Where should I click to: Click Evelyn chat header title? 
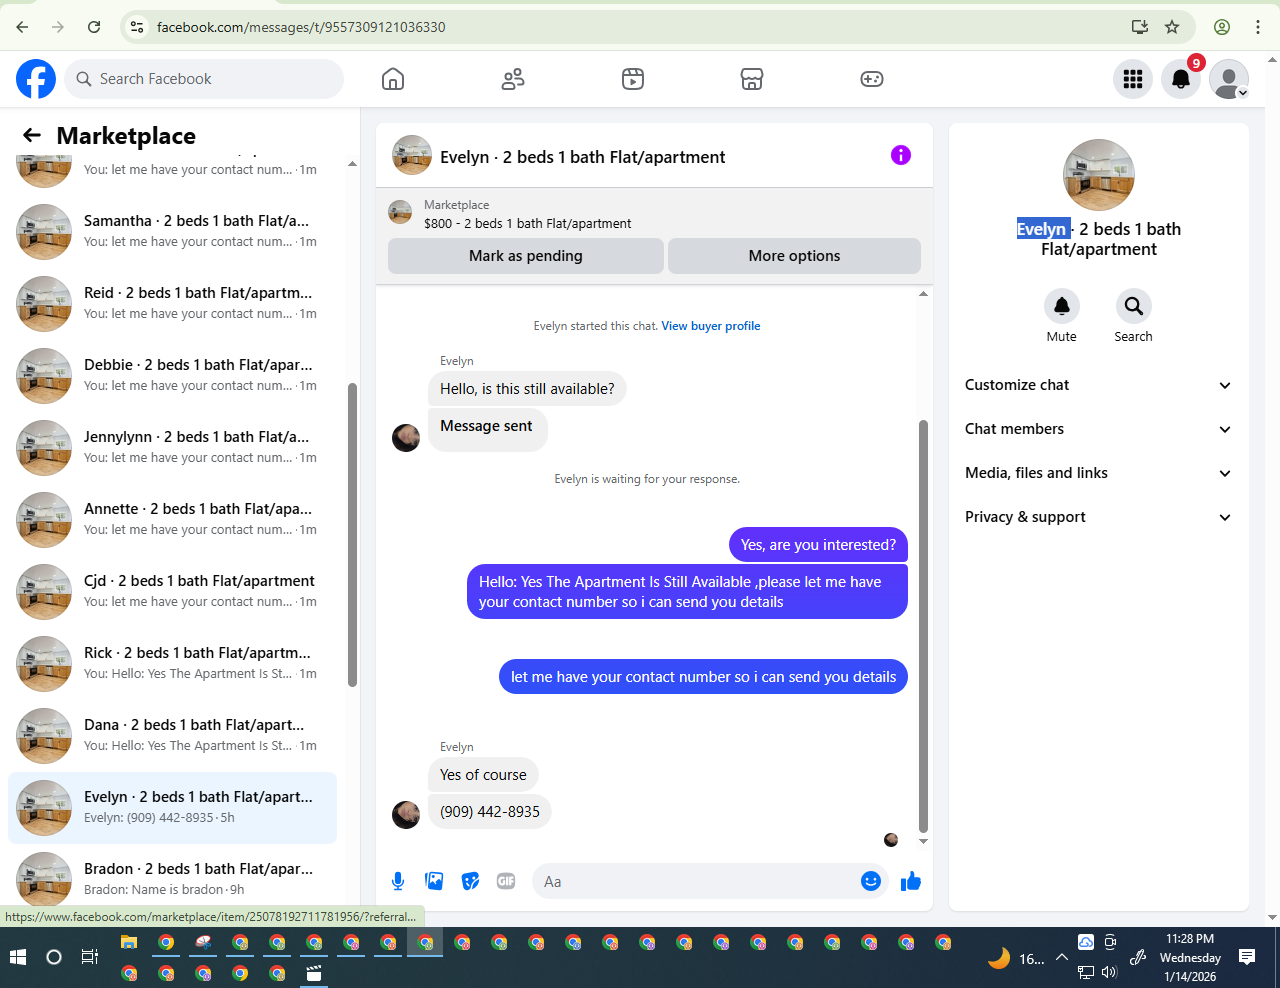tap(582, 157)
